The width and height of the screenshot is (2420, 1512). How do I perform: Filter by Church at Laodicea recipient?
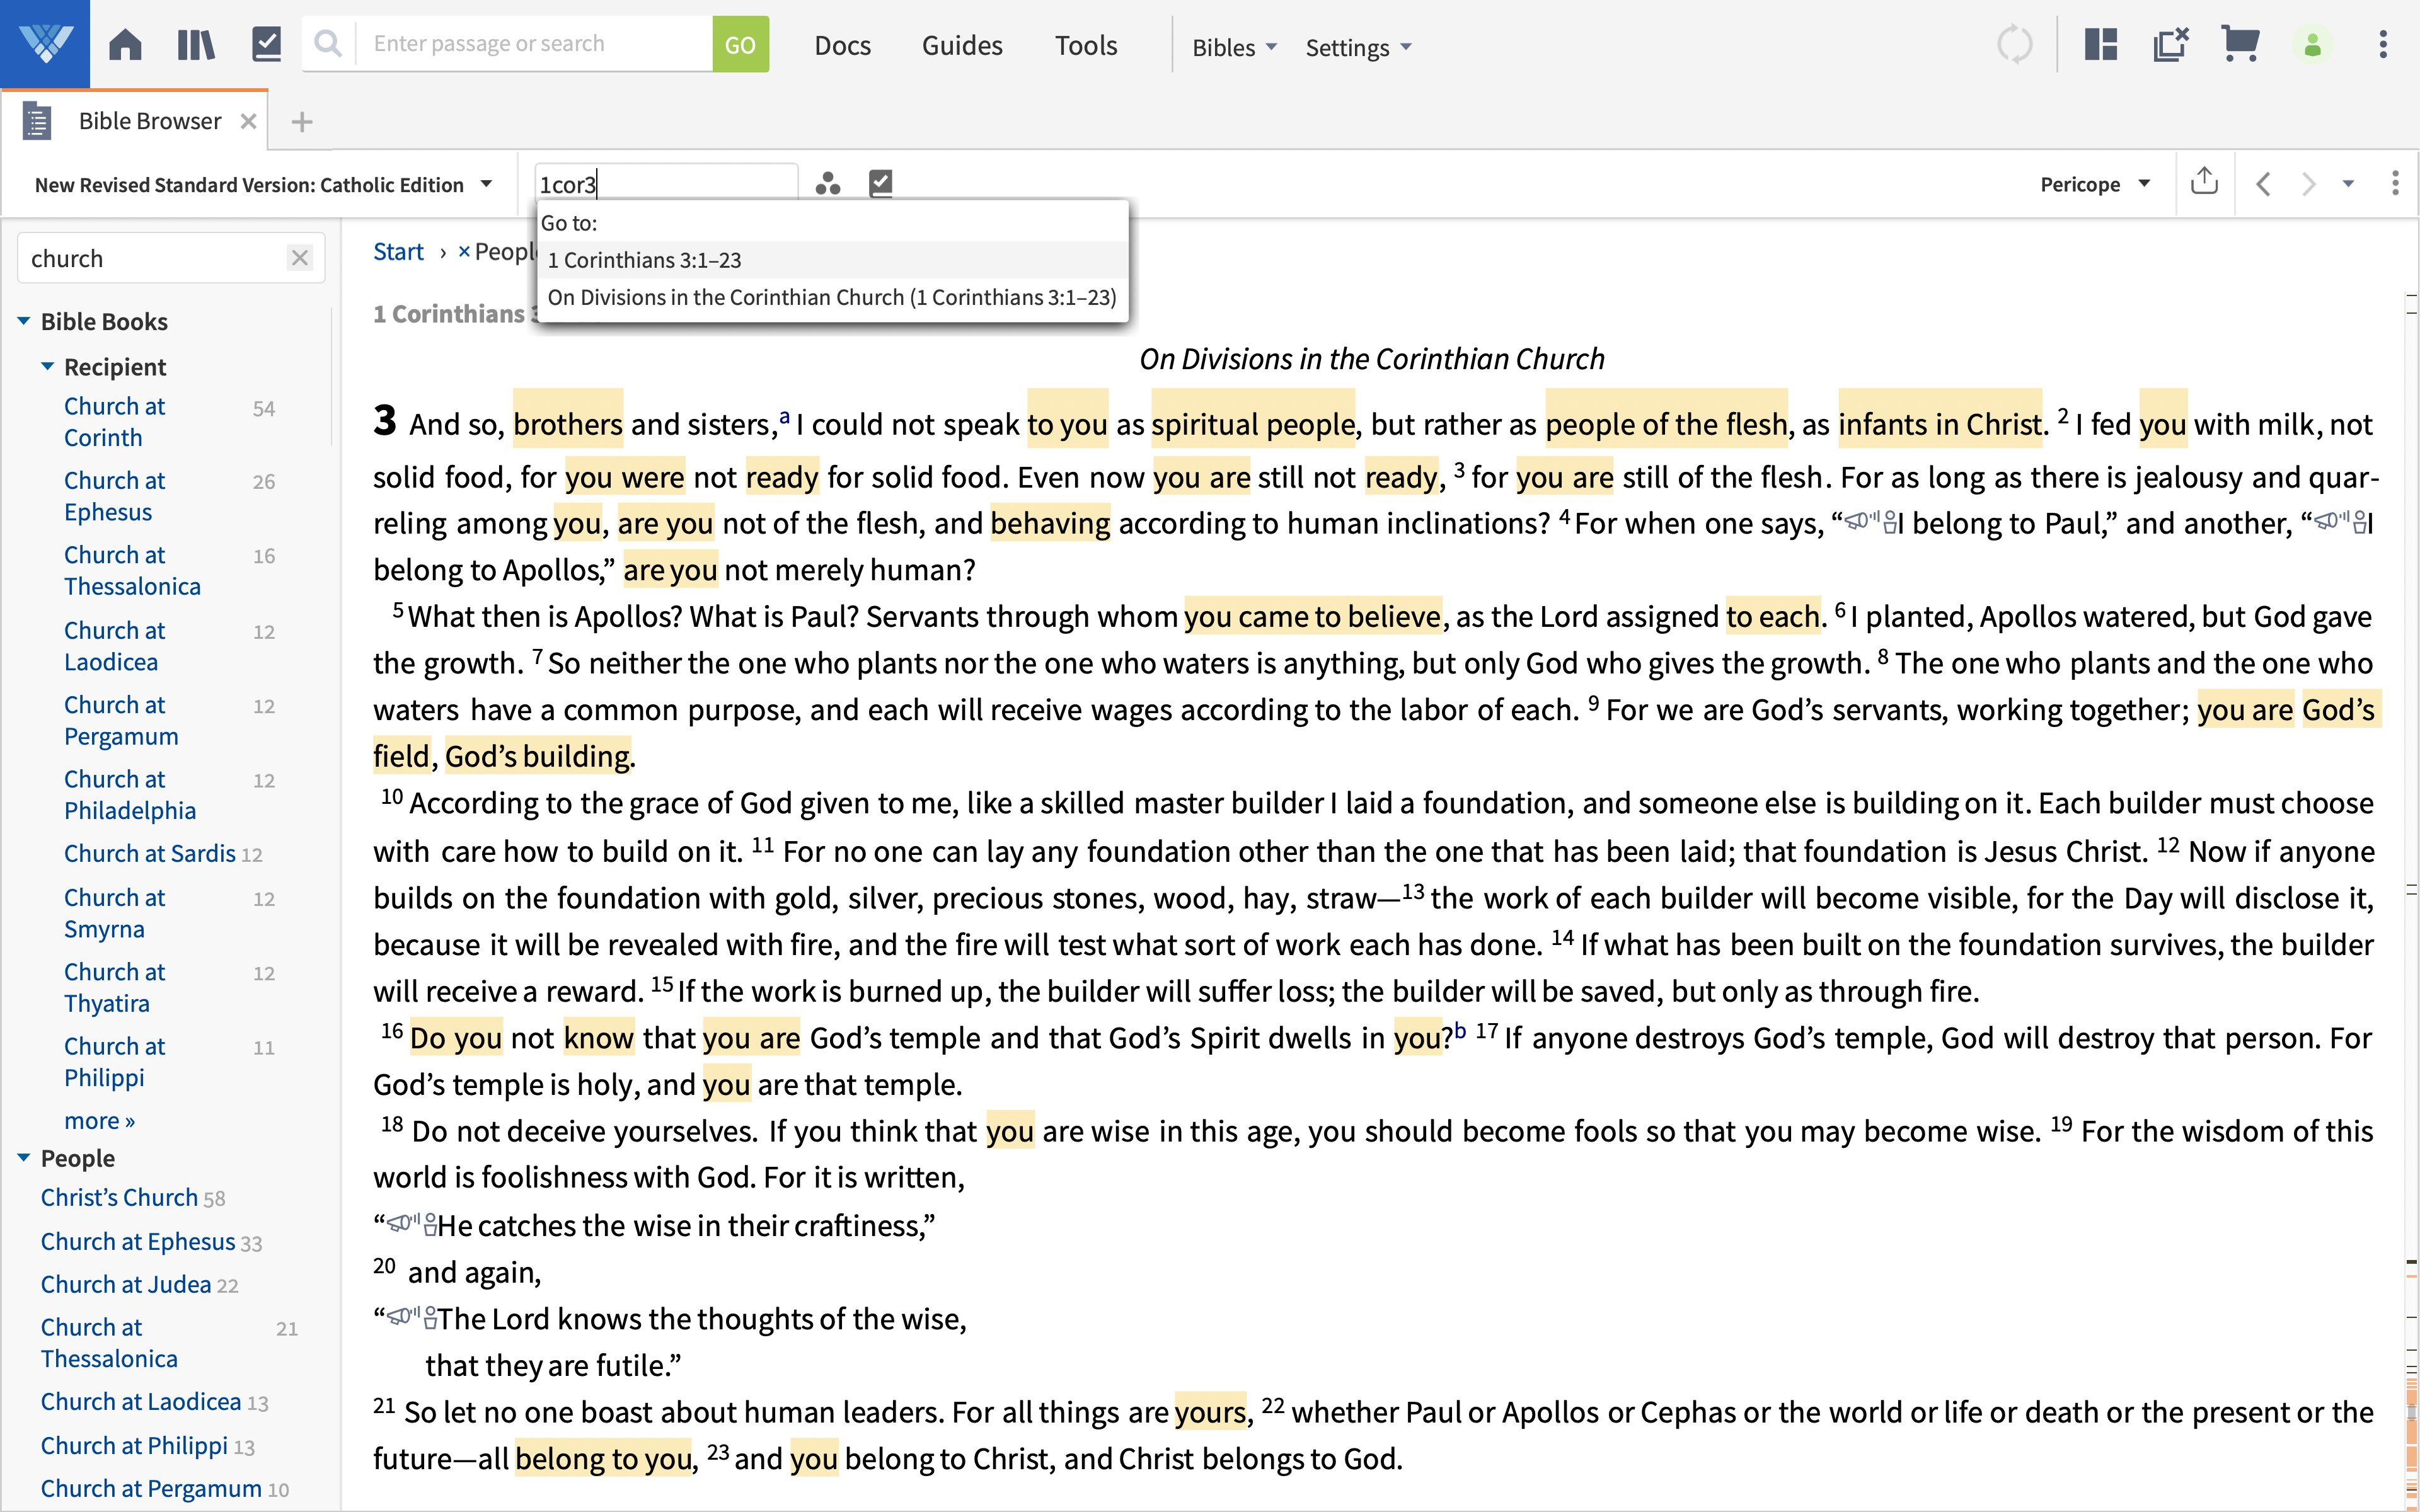coord(115,646)
